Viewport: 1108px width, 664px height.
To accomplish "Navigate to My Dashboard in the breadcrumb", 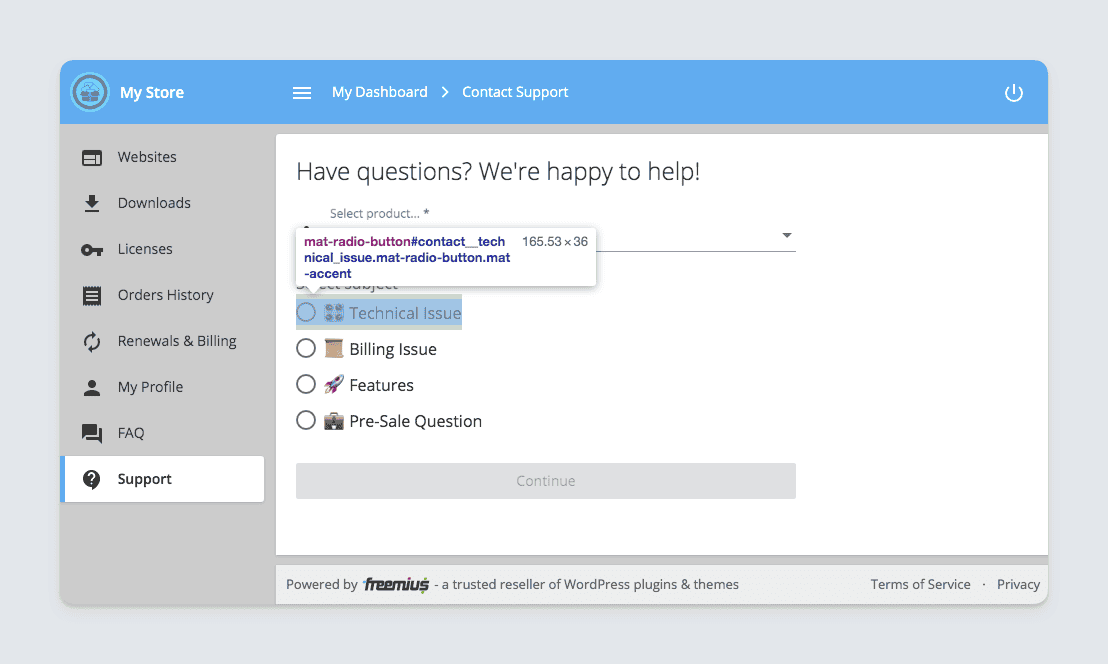I will tap(380, 91).
